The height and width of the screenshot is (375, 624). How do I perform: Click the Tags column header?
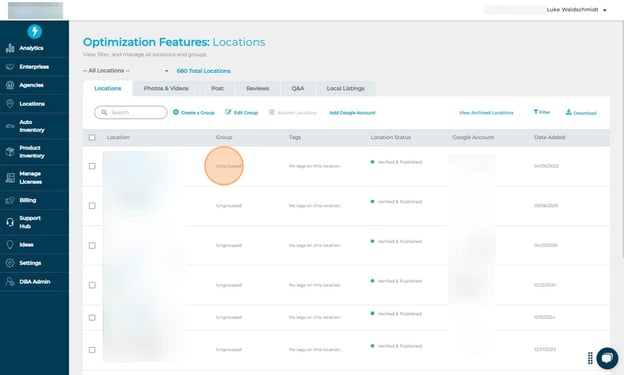(295, 137)
